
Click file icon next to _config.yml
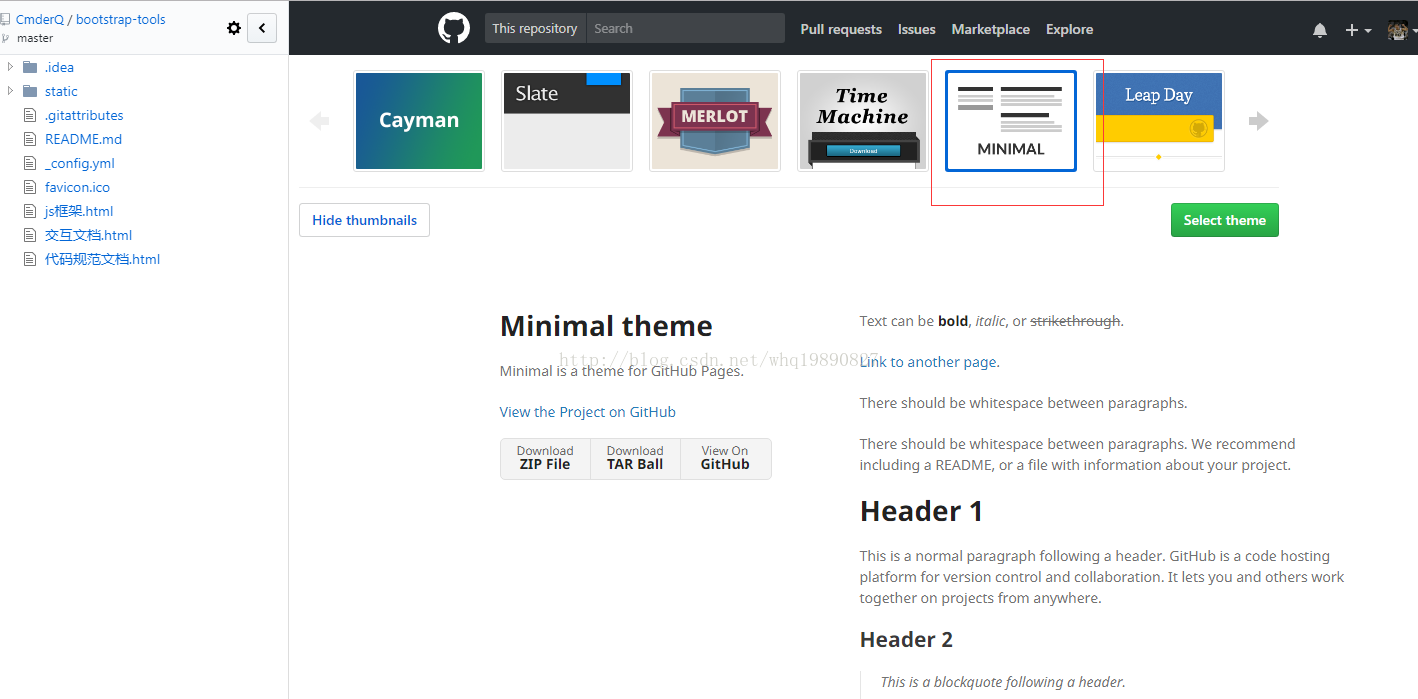pos(30,163)
